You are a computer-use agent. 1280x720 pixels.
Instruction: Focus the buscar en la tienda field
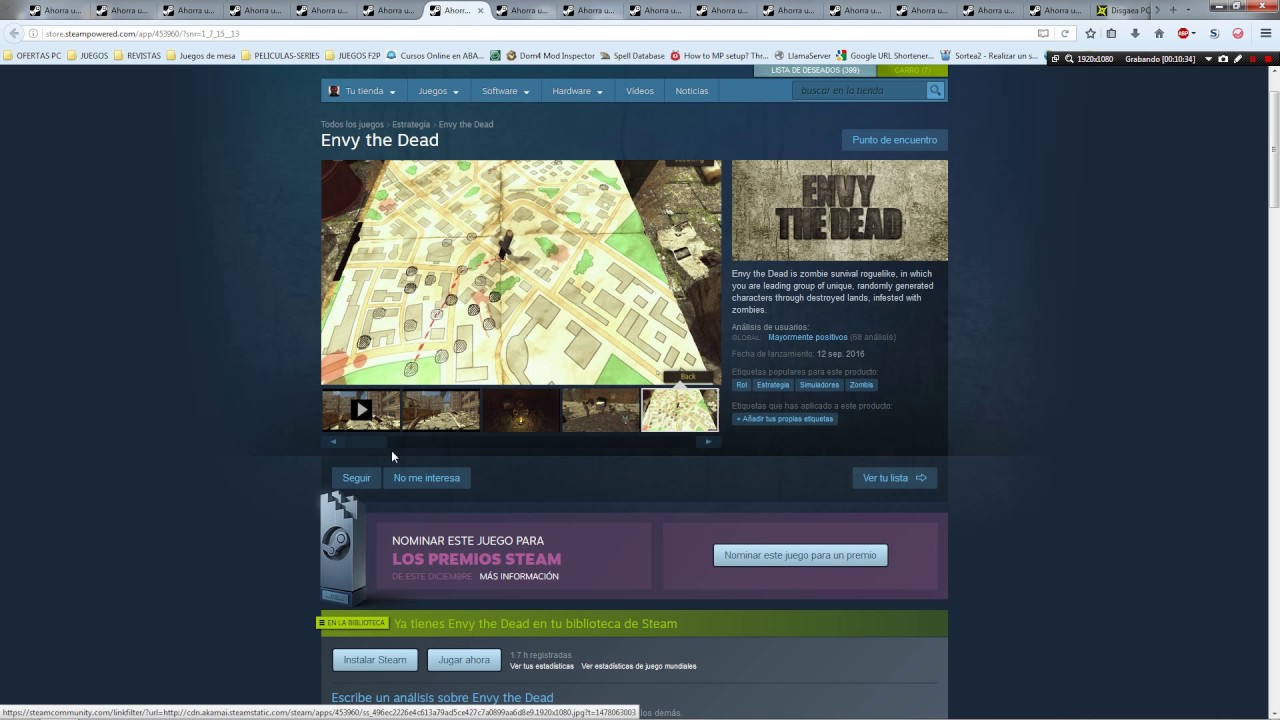[859, 90]
